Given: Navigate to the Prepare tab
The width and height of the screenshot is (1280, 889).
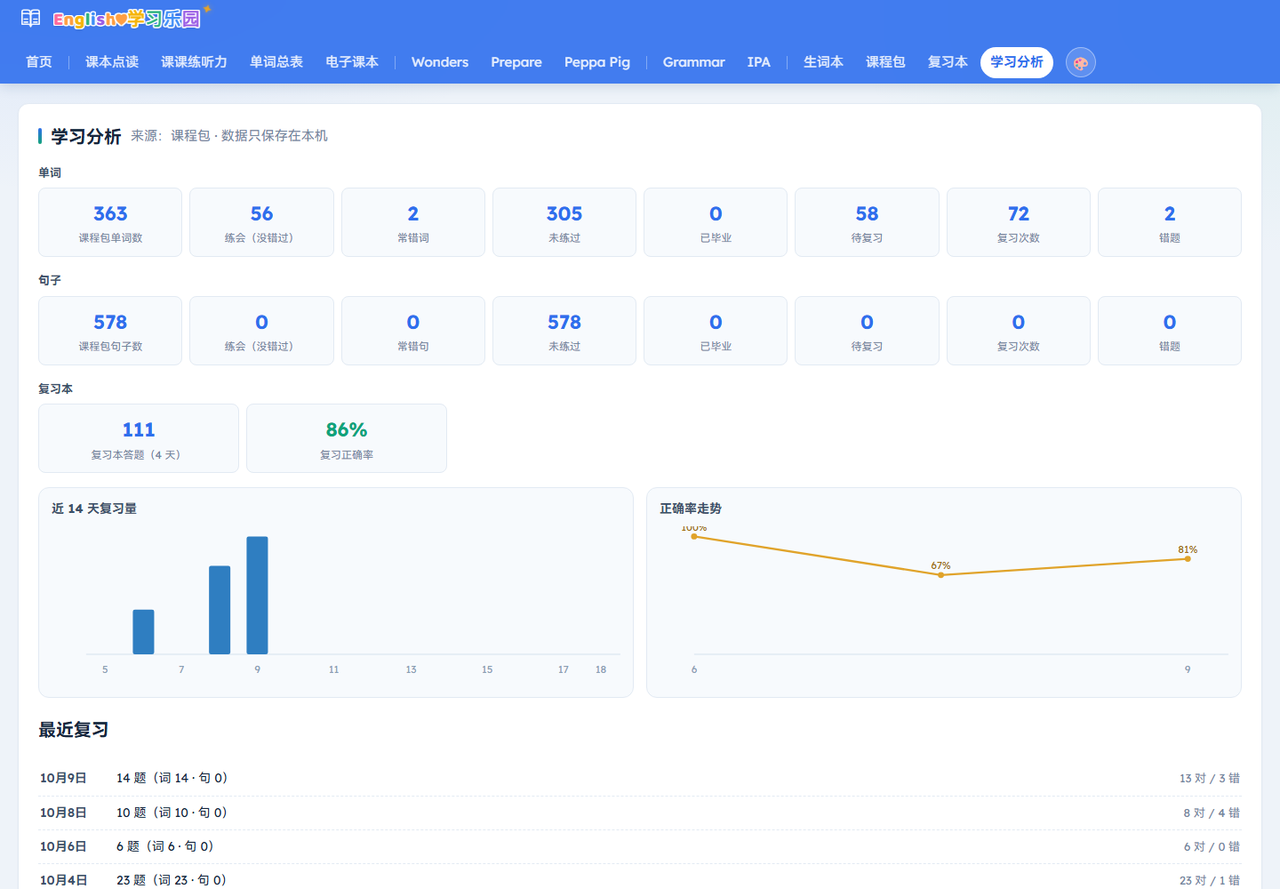Looking at the screenshot, I should (x=516, y=62).
